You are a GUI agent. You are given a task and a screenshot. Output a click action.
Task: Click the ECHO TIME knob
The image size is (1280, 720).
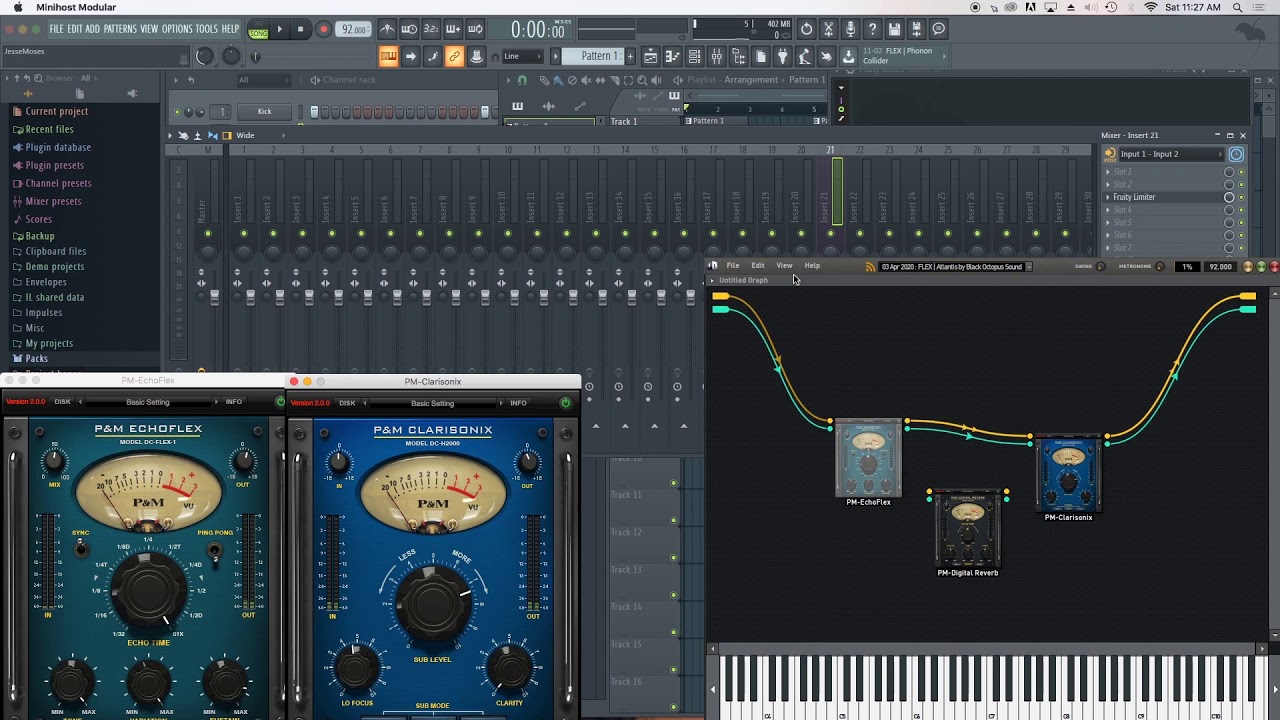[x=148, y=590]
